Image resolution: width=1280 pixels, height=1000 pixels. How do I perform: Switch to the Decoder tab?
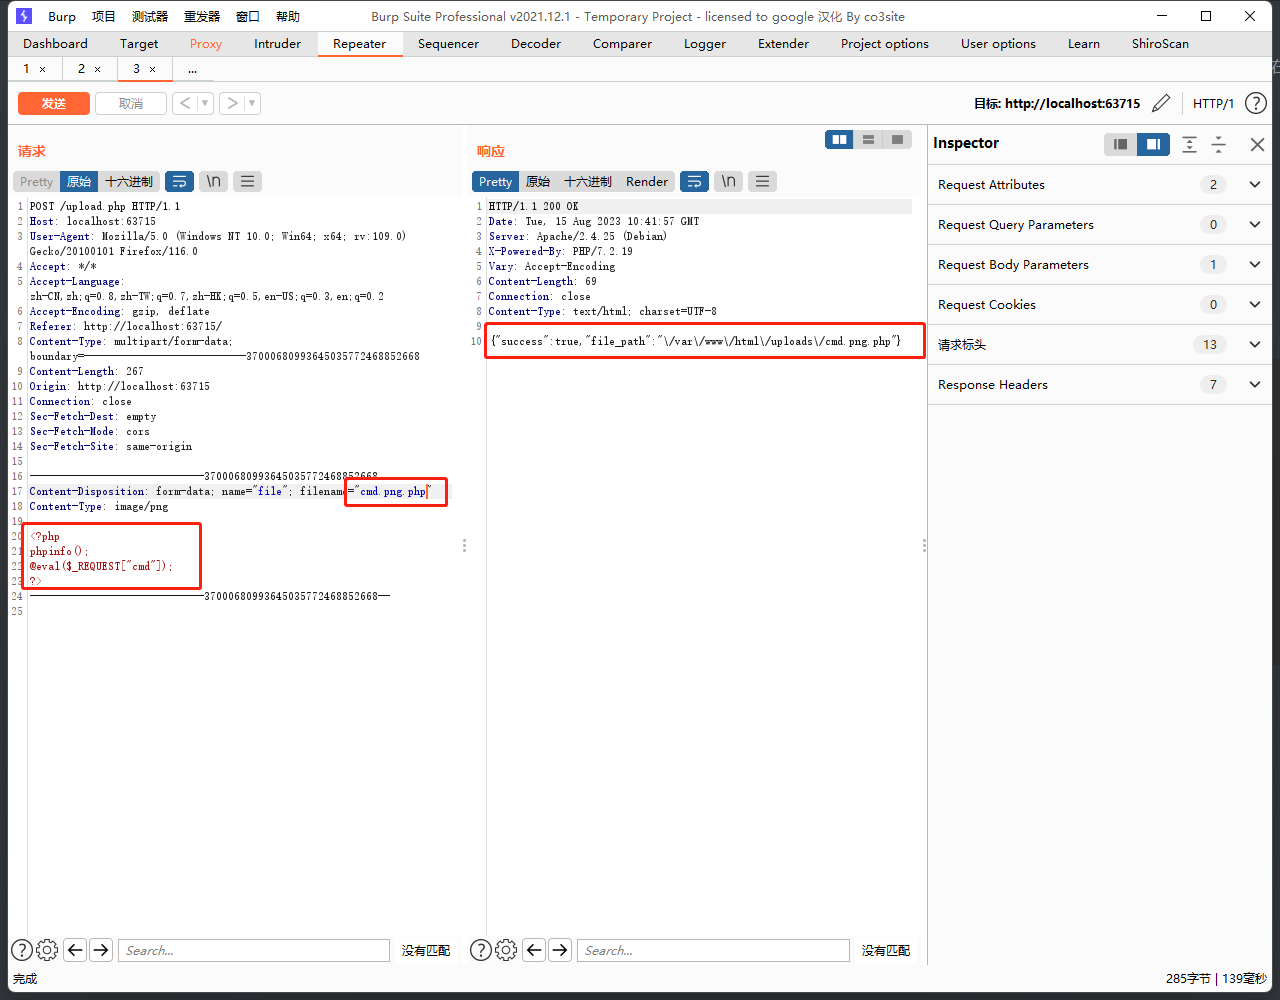(x=535, y=43)
